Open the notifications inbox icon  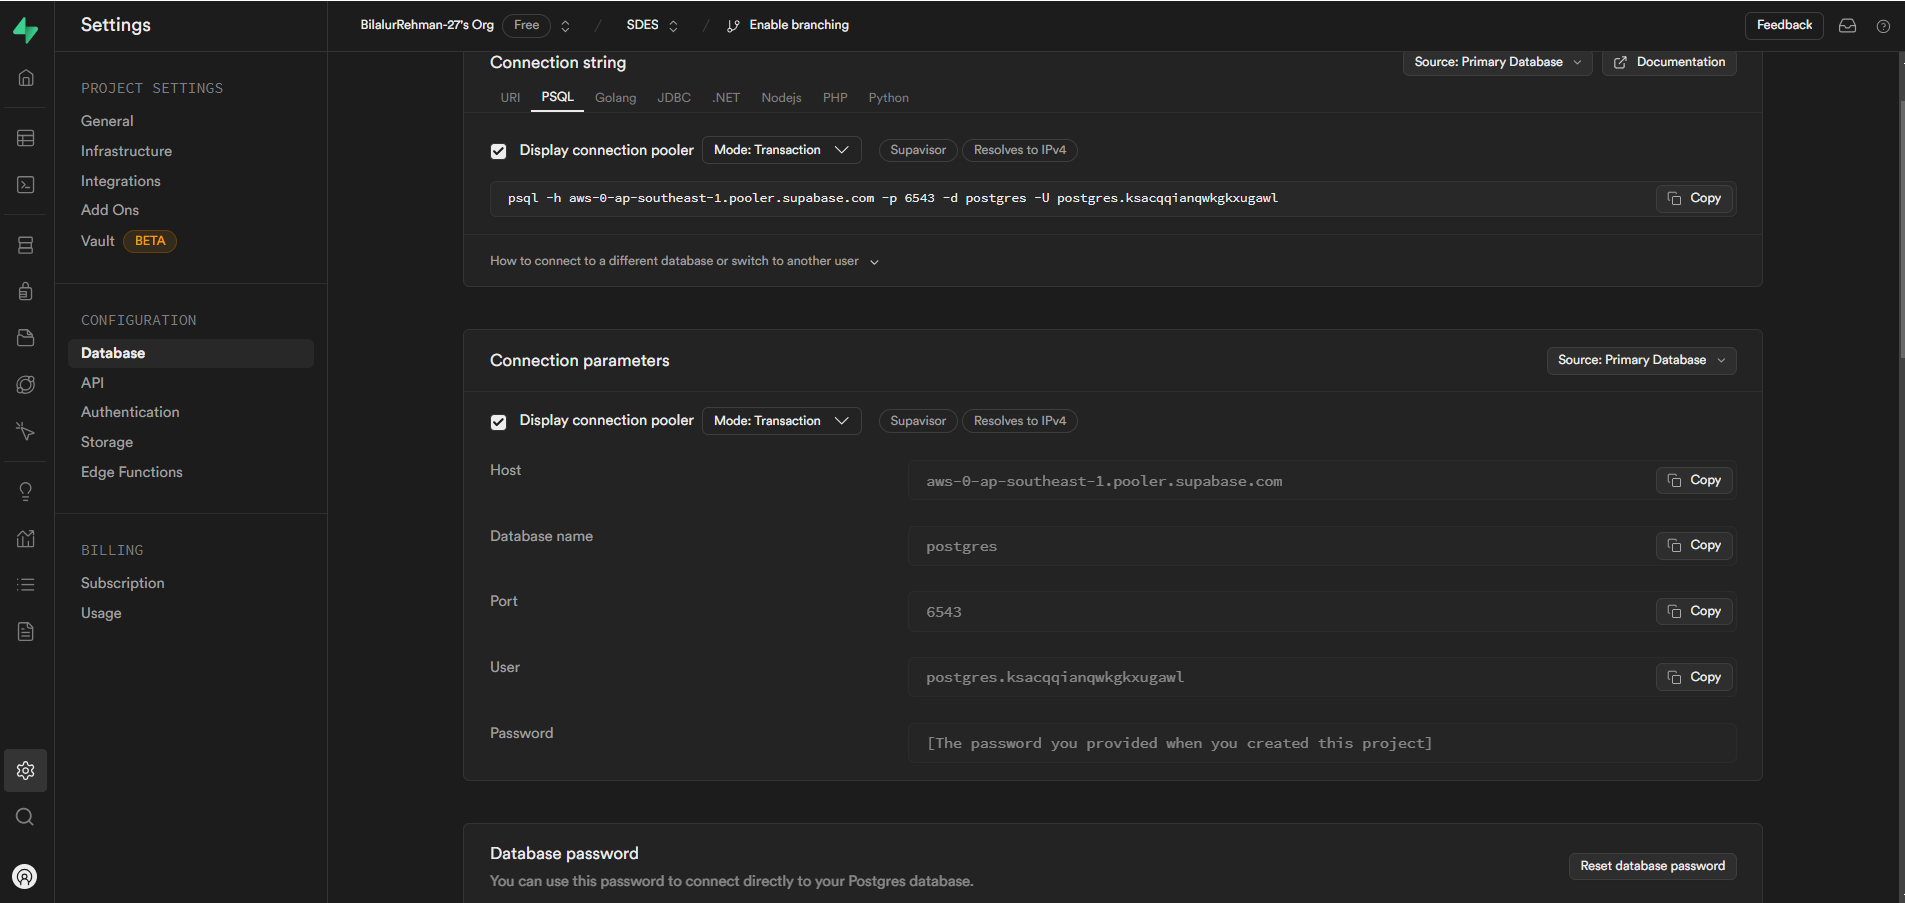pyautogui.click(x=1847, y=26)
